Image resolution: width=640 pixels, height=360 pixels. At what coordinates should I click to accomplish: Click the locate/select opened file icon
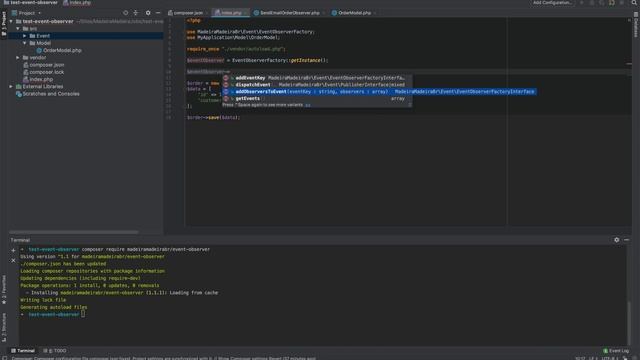125,13
